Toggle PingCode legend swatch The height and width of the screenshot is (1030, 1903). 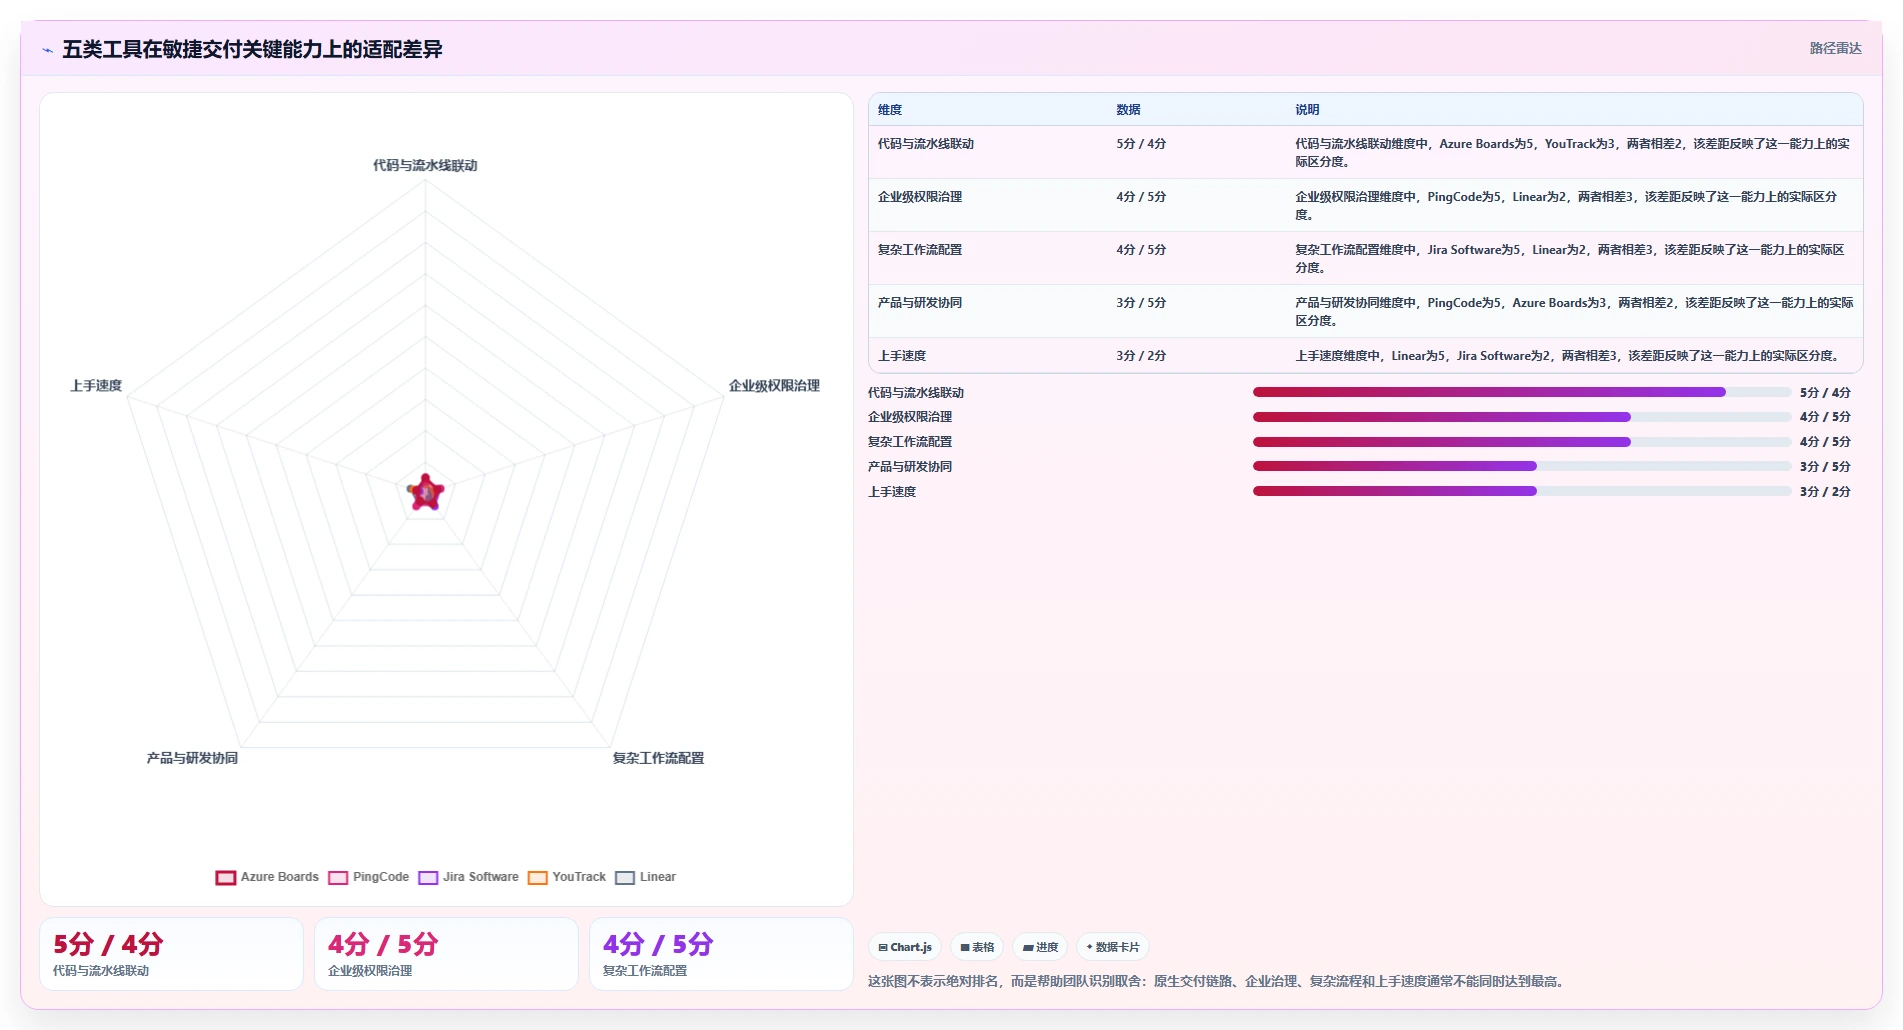(x=338, y=877)
